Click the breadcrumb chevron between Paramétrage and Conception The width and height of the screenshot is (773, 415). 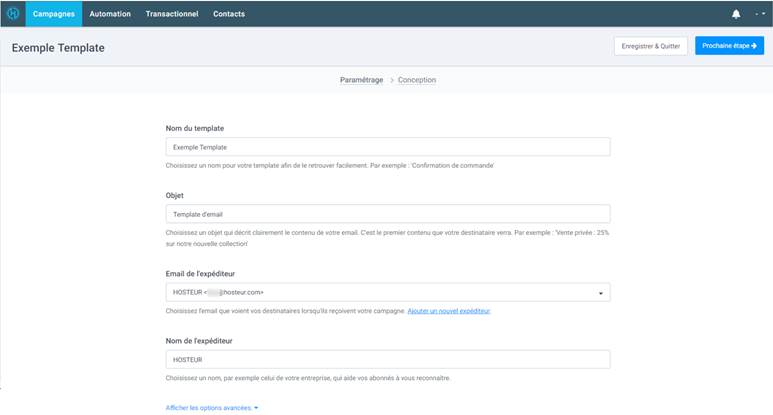click(391, 80)
